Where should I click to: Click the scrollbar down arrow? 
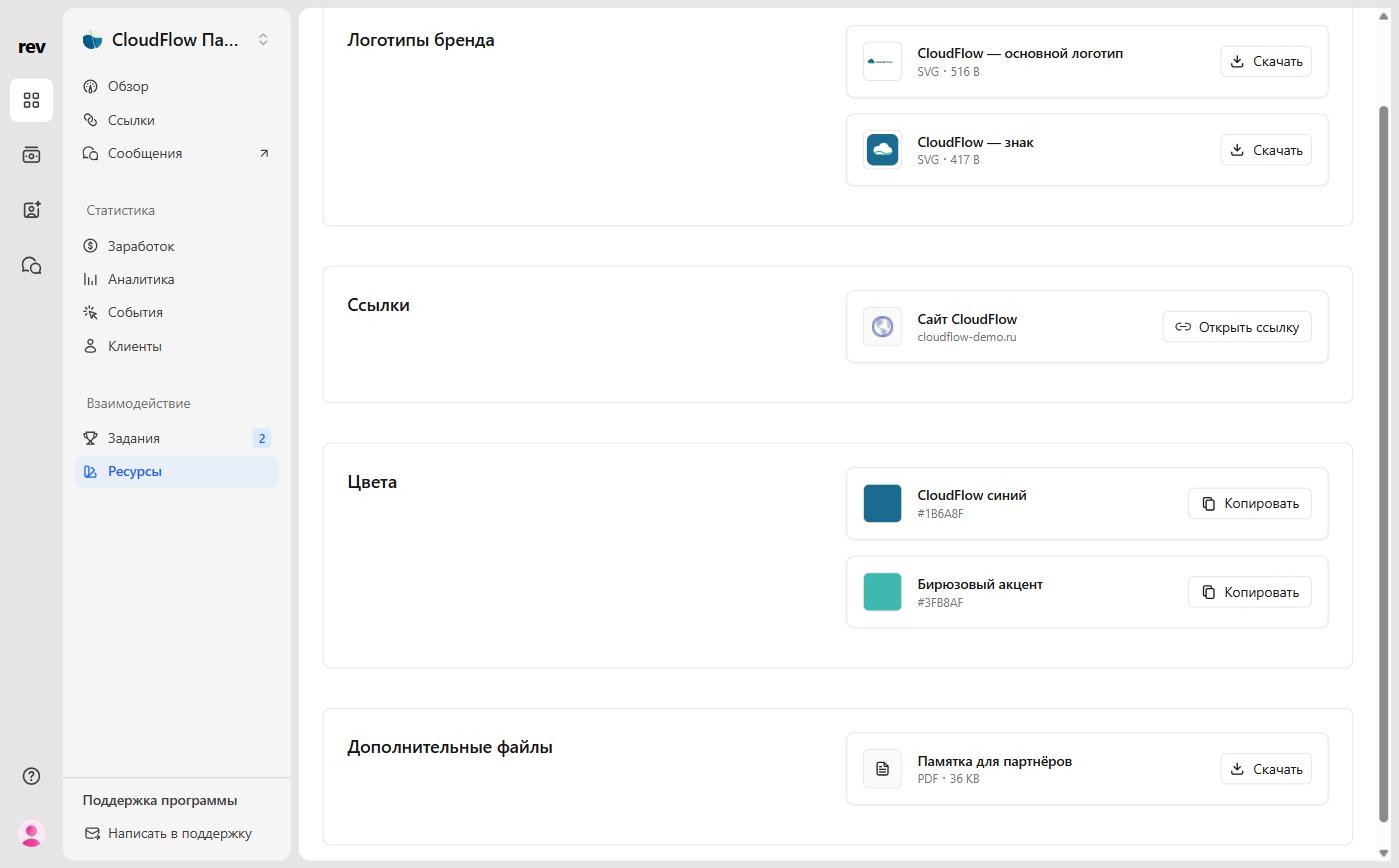(x=1384, y=853)
